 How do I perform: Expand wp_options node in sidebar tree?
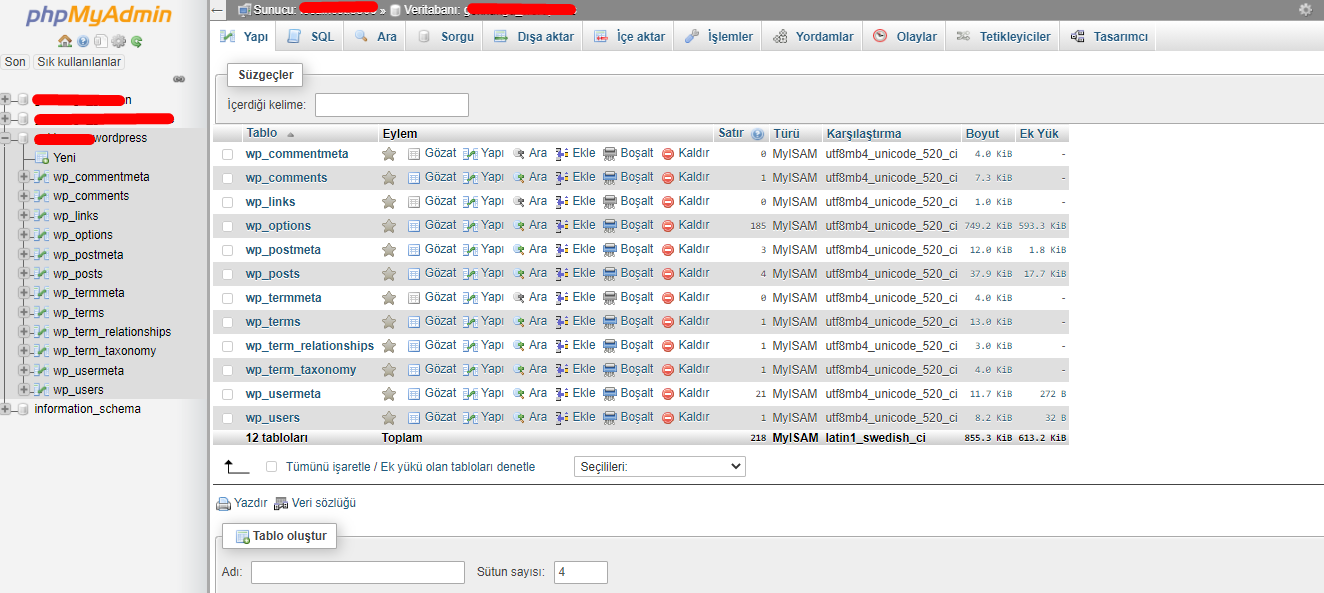tap(24, 235)
